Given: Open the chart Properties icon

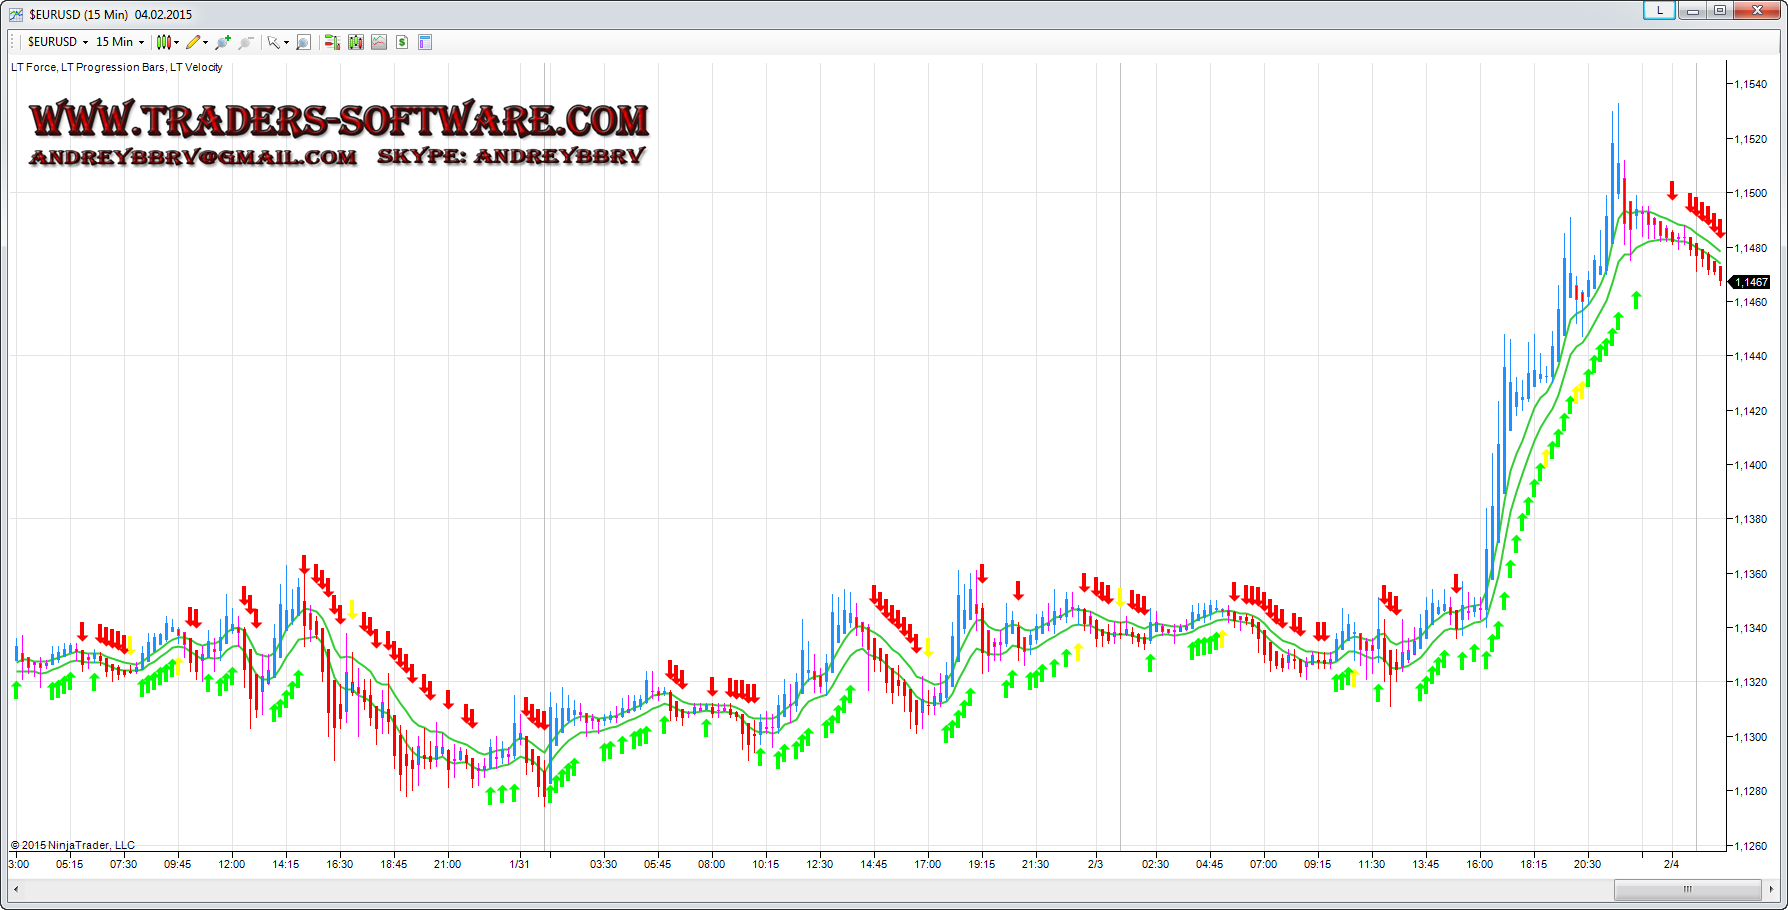Looking at the screenshot, I should (x=425, y=42).
